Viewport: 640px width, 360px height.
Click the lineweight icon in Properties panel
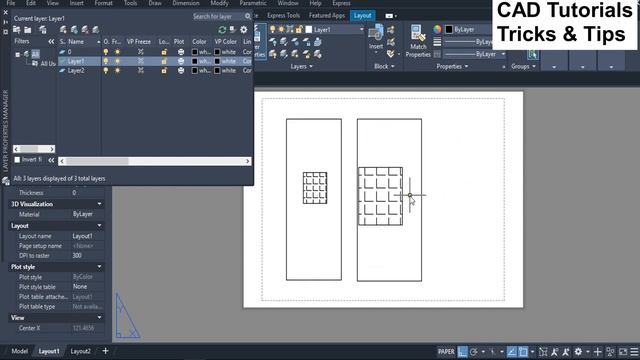437,42
